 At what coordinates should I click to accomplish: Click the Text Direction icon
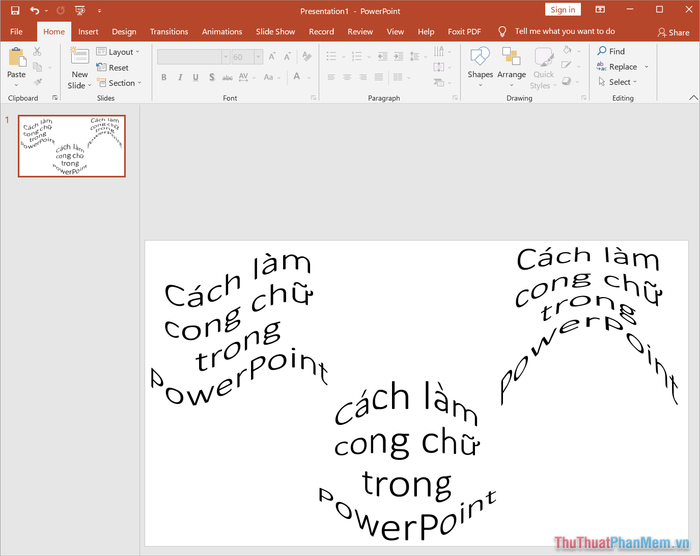pyautogui.click(x=439, y=51)
